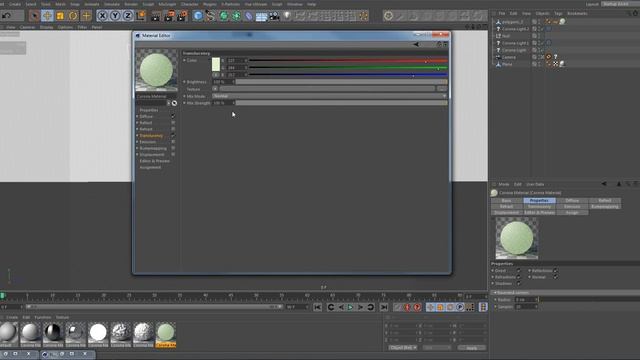The image size is (640, 360).
Task: Toggle Y axis lock
Action: pos(115,16)
